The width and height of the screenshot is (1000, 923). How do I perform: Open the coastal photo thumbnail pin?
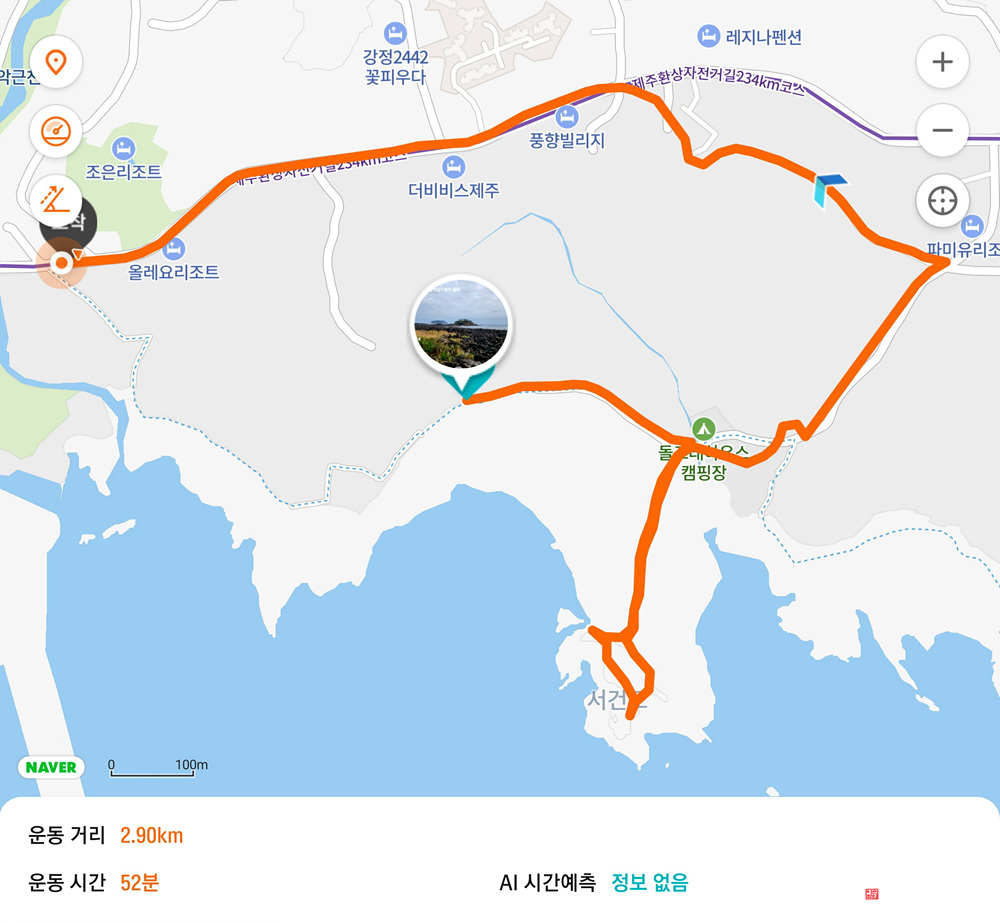pyautogui.click(x=461, y=325)
